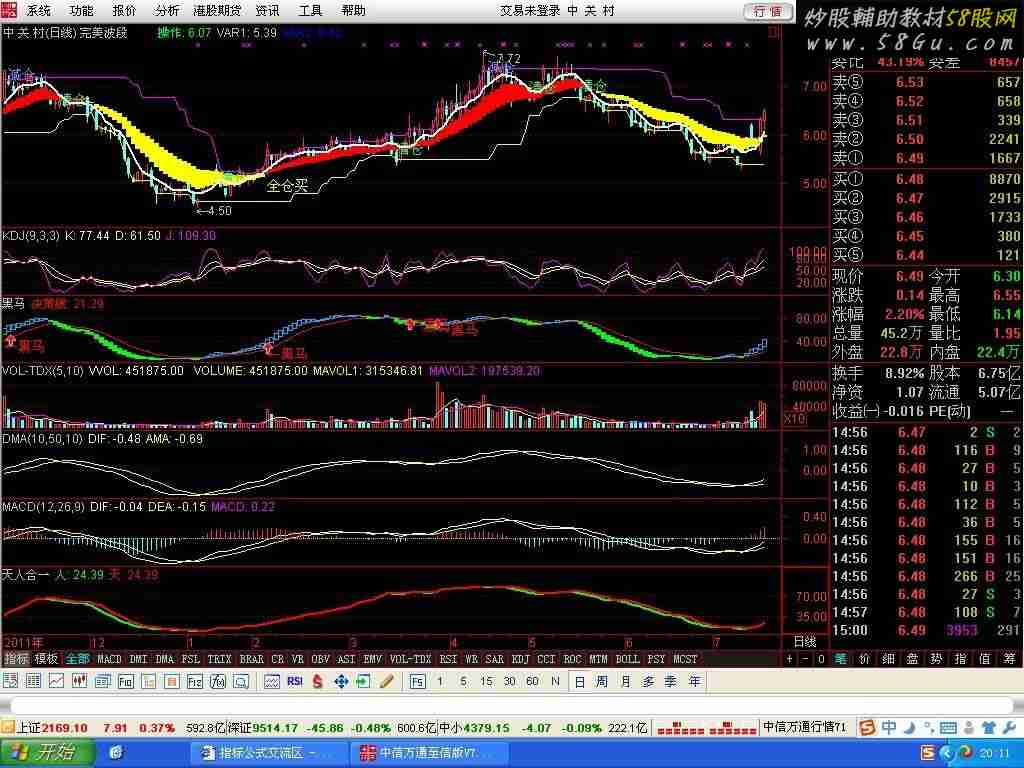Click the Sogou input method S icon
The width and height of the screenshot is (1024, 768).
tap(867, 727)
